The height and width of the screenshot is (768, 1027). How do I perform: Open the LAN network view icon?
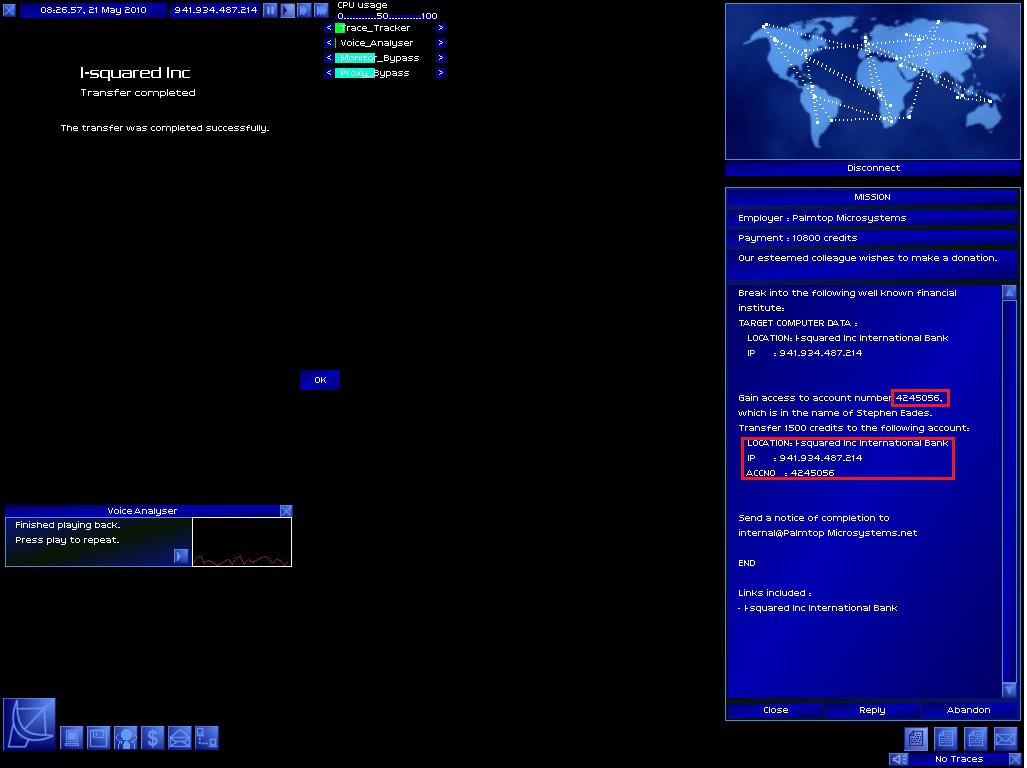coord(207,738)
